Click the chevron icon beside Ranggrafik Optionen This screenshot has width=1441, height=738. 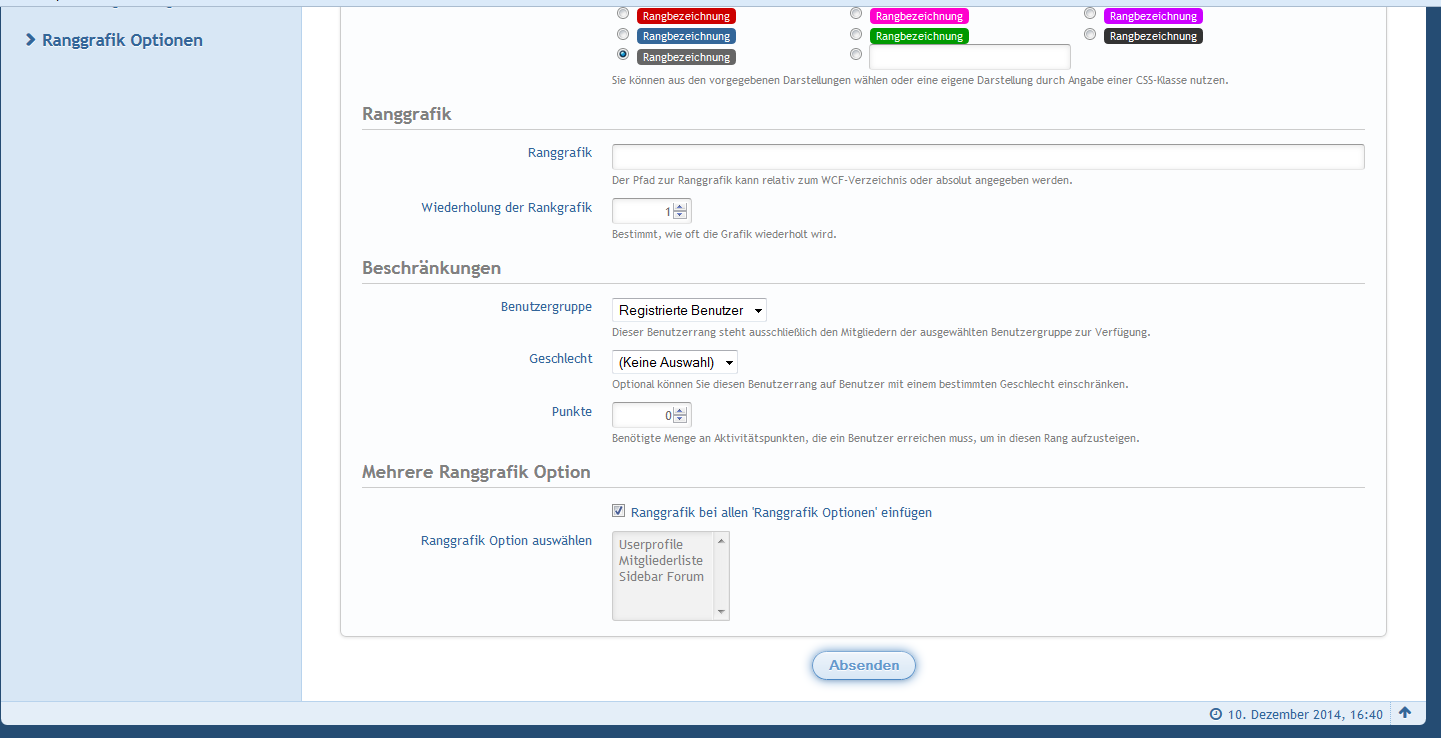31,40
